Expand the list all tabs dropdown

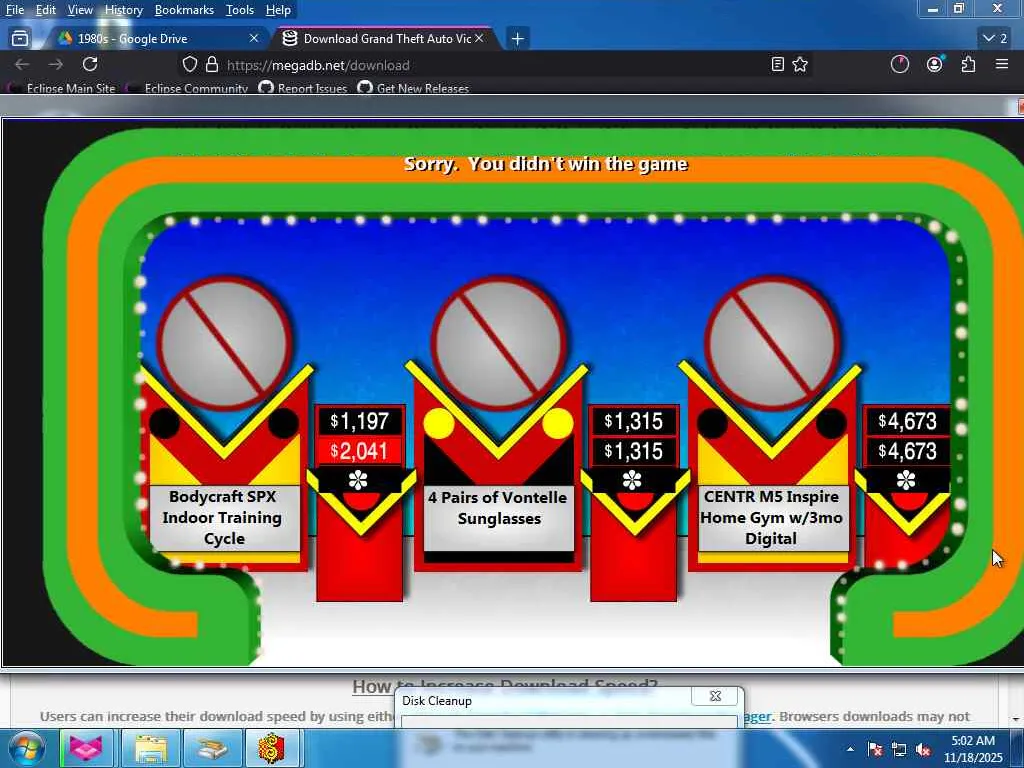click(x=995, y=39)
